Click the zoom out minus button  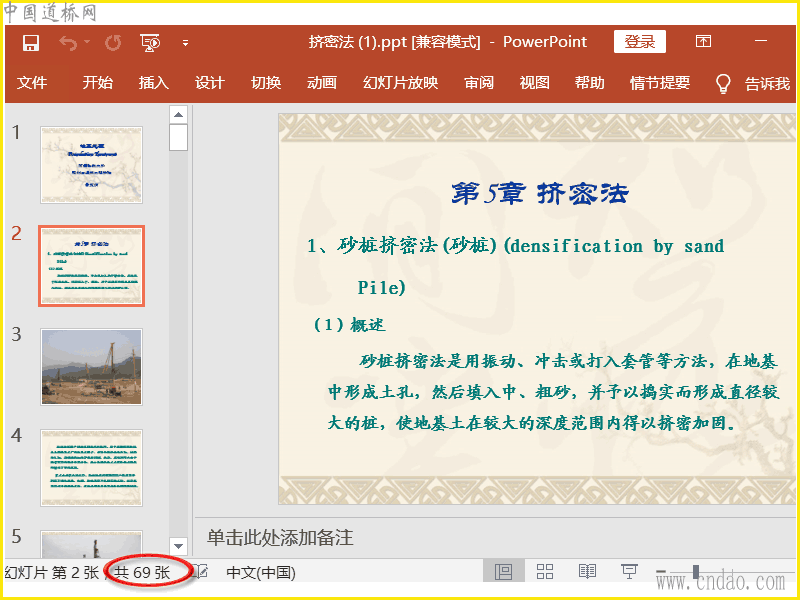[x=661, y=571]
